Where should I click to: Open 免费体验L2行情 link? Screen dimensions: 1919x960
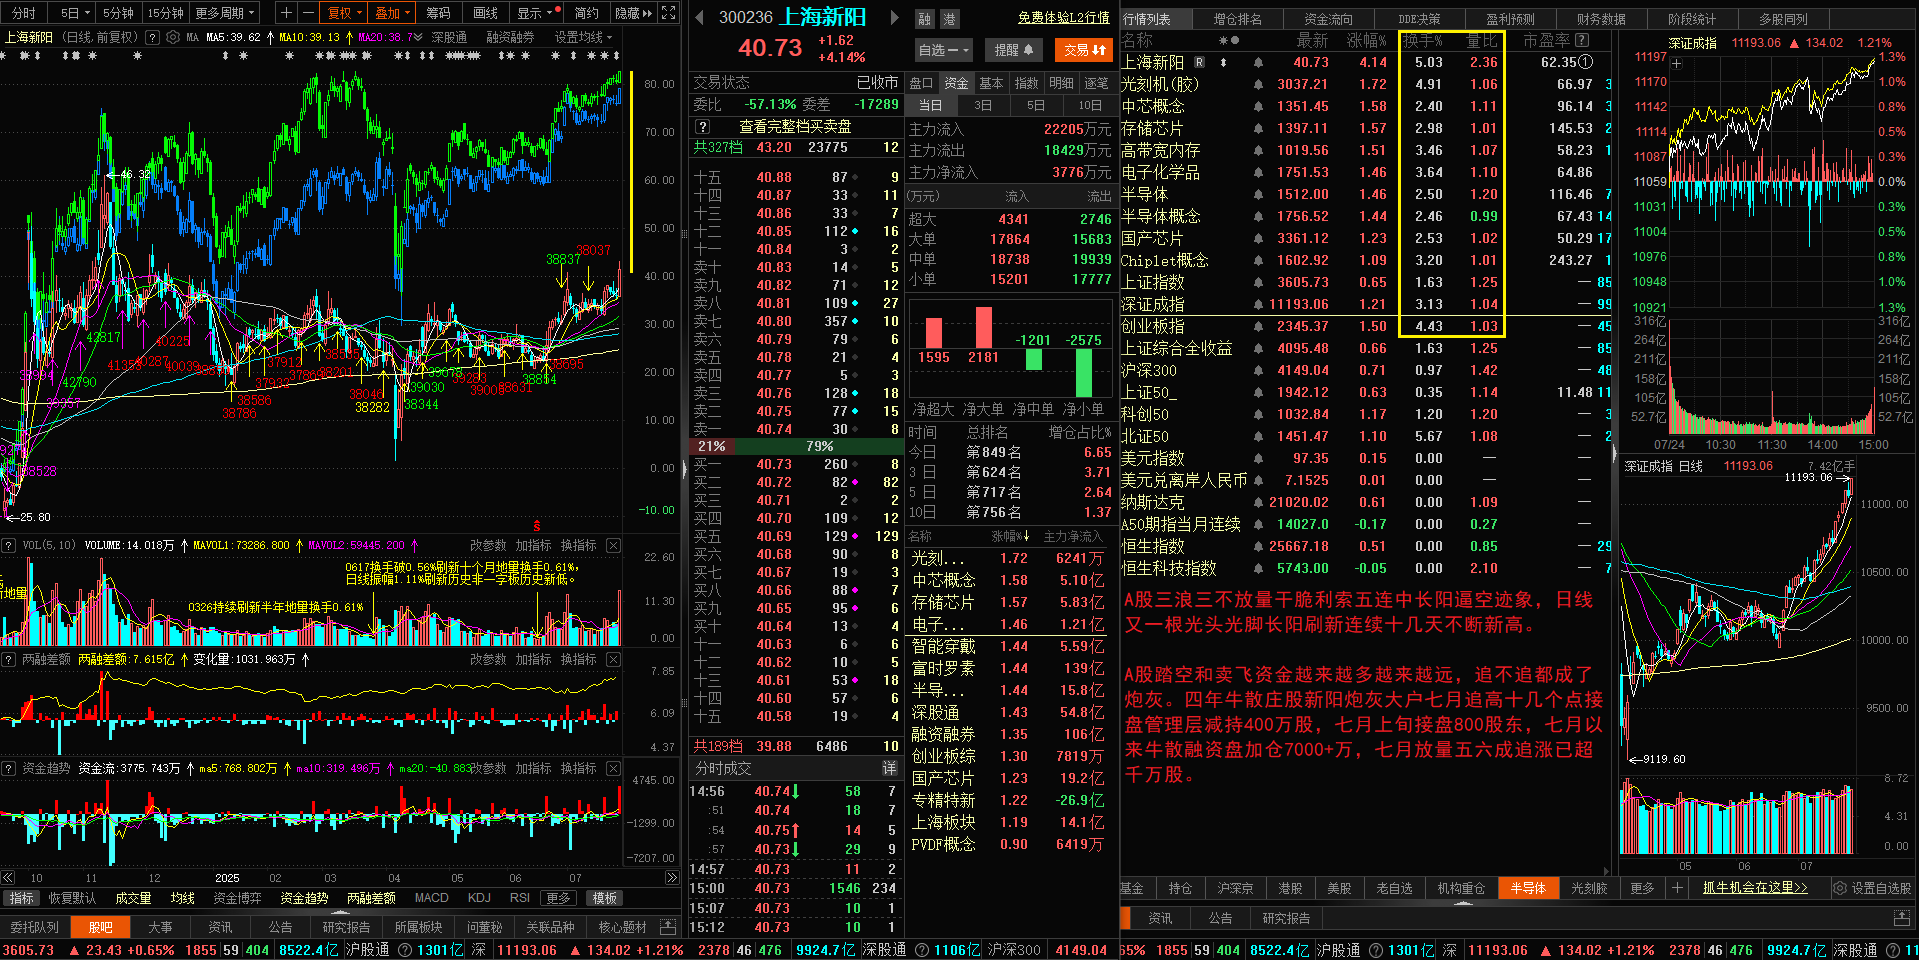(x=1063, y=18)
